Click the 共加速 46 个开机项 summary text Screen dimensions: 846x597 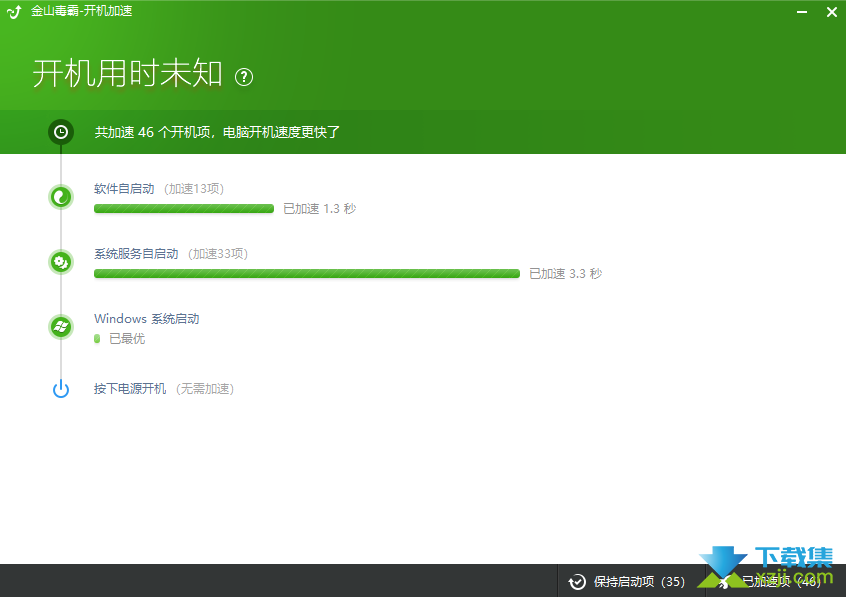point(217,132)
